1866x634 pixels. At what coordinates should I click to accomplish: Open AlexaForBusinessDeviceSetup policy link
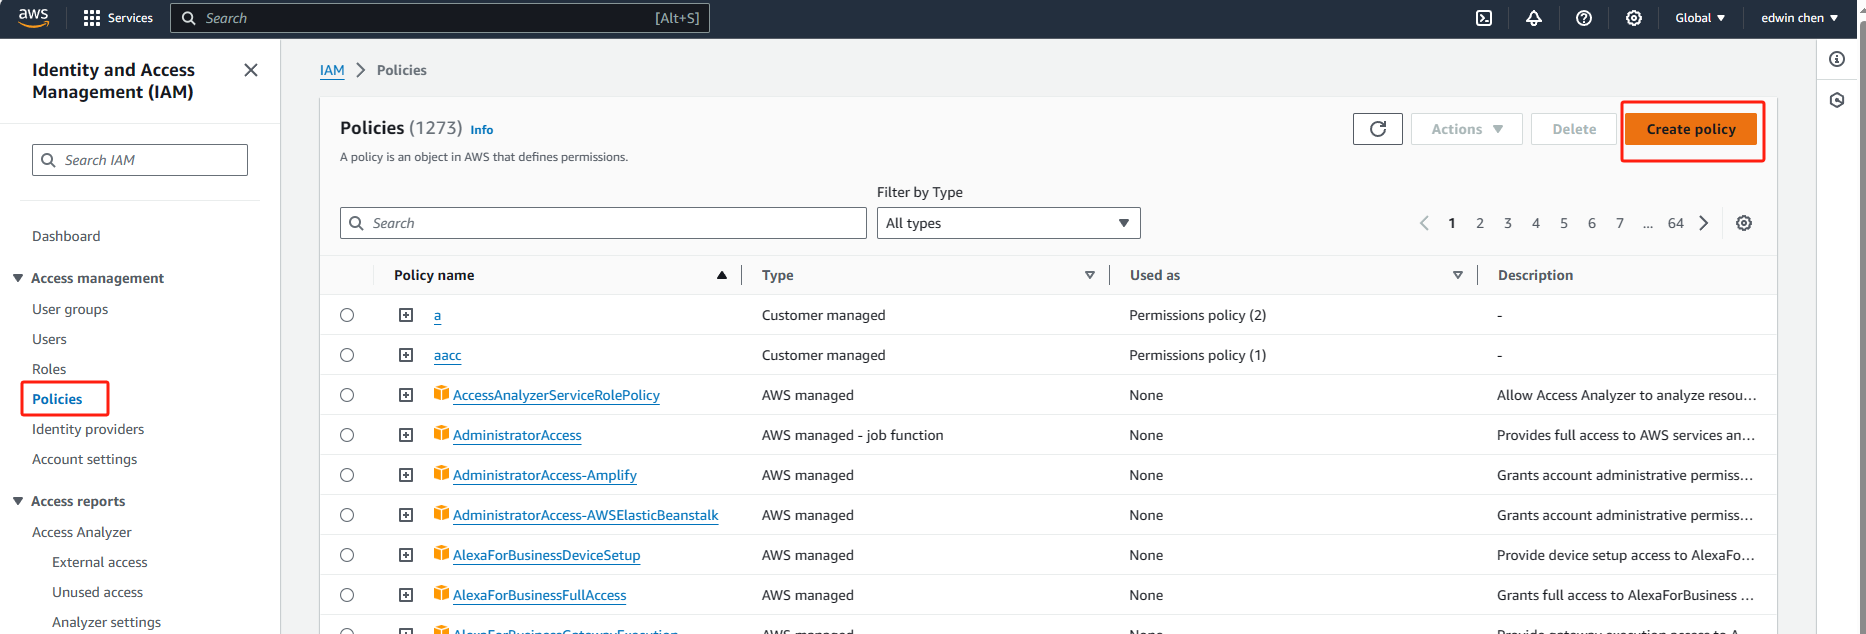coord(547,555)
